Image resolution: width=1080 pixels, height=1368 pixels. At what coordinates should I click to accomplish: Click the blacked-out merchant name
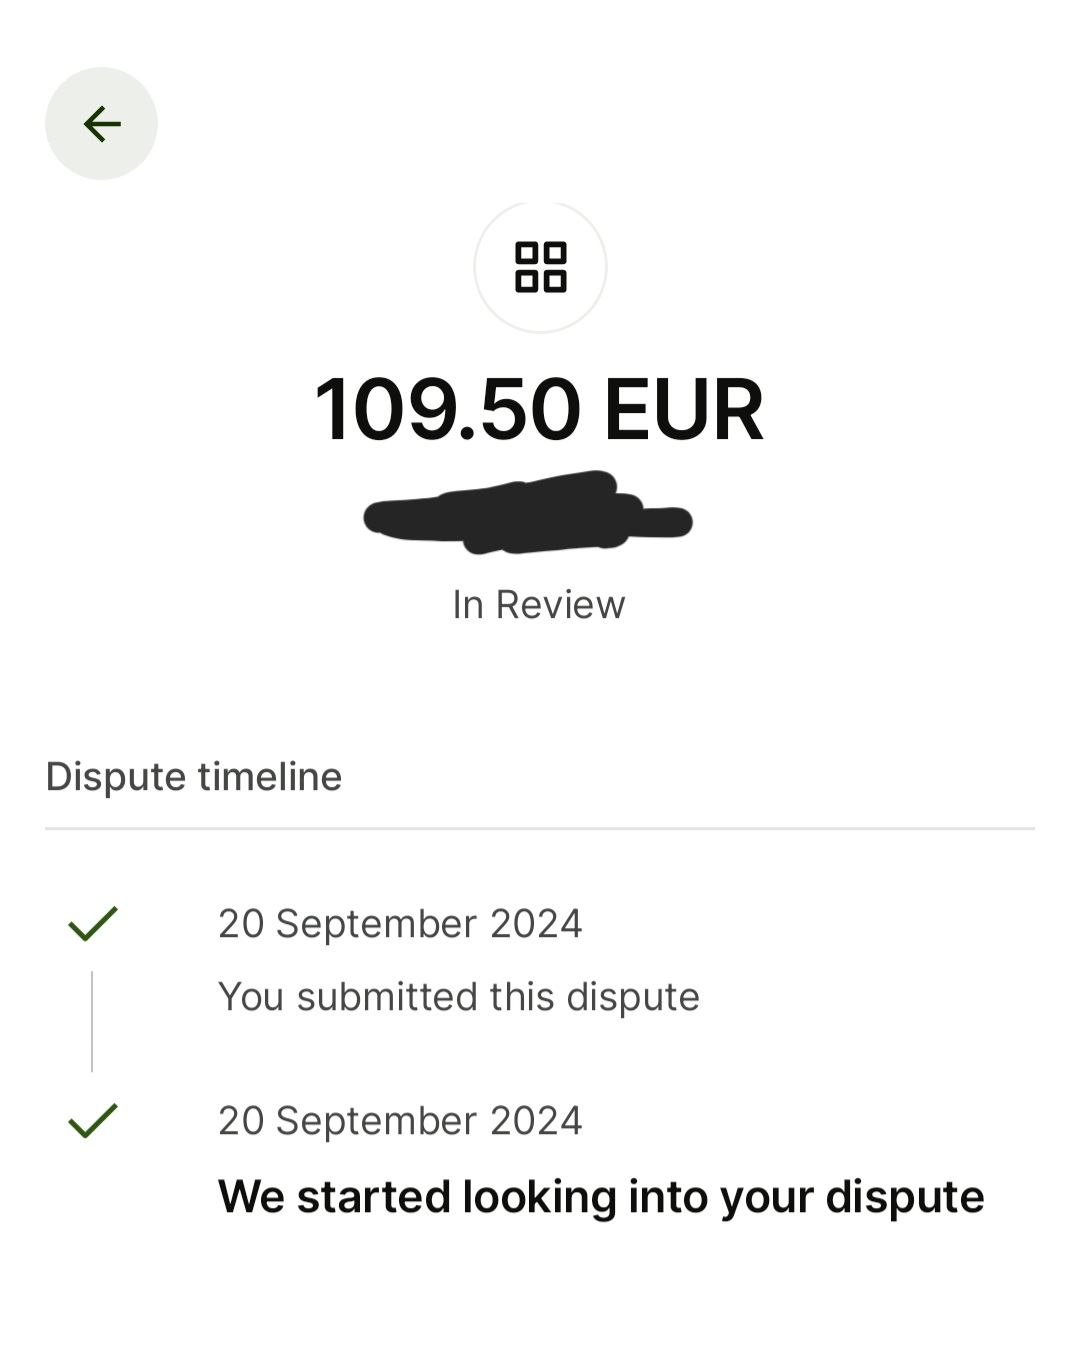[528, 514]
